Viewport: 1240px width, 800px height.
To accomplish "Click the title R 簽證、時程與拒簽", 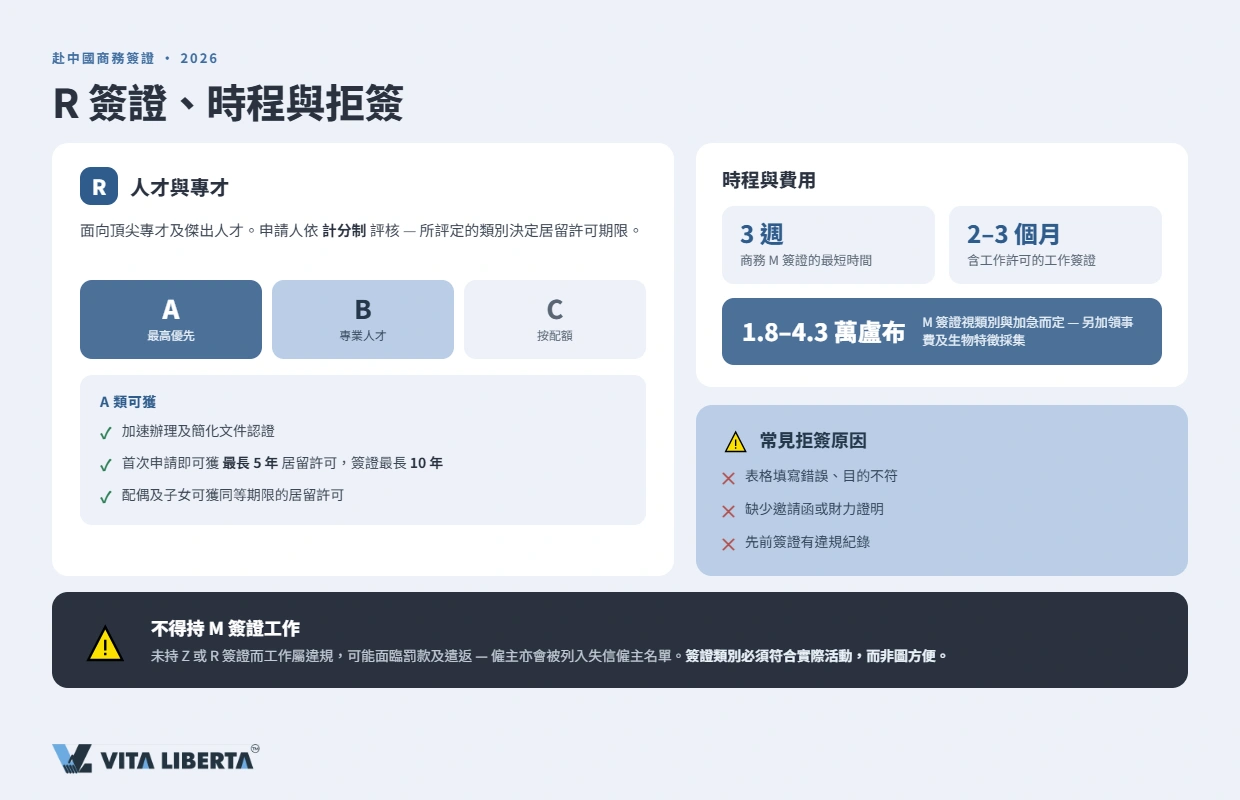I will tap(228, 103).
